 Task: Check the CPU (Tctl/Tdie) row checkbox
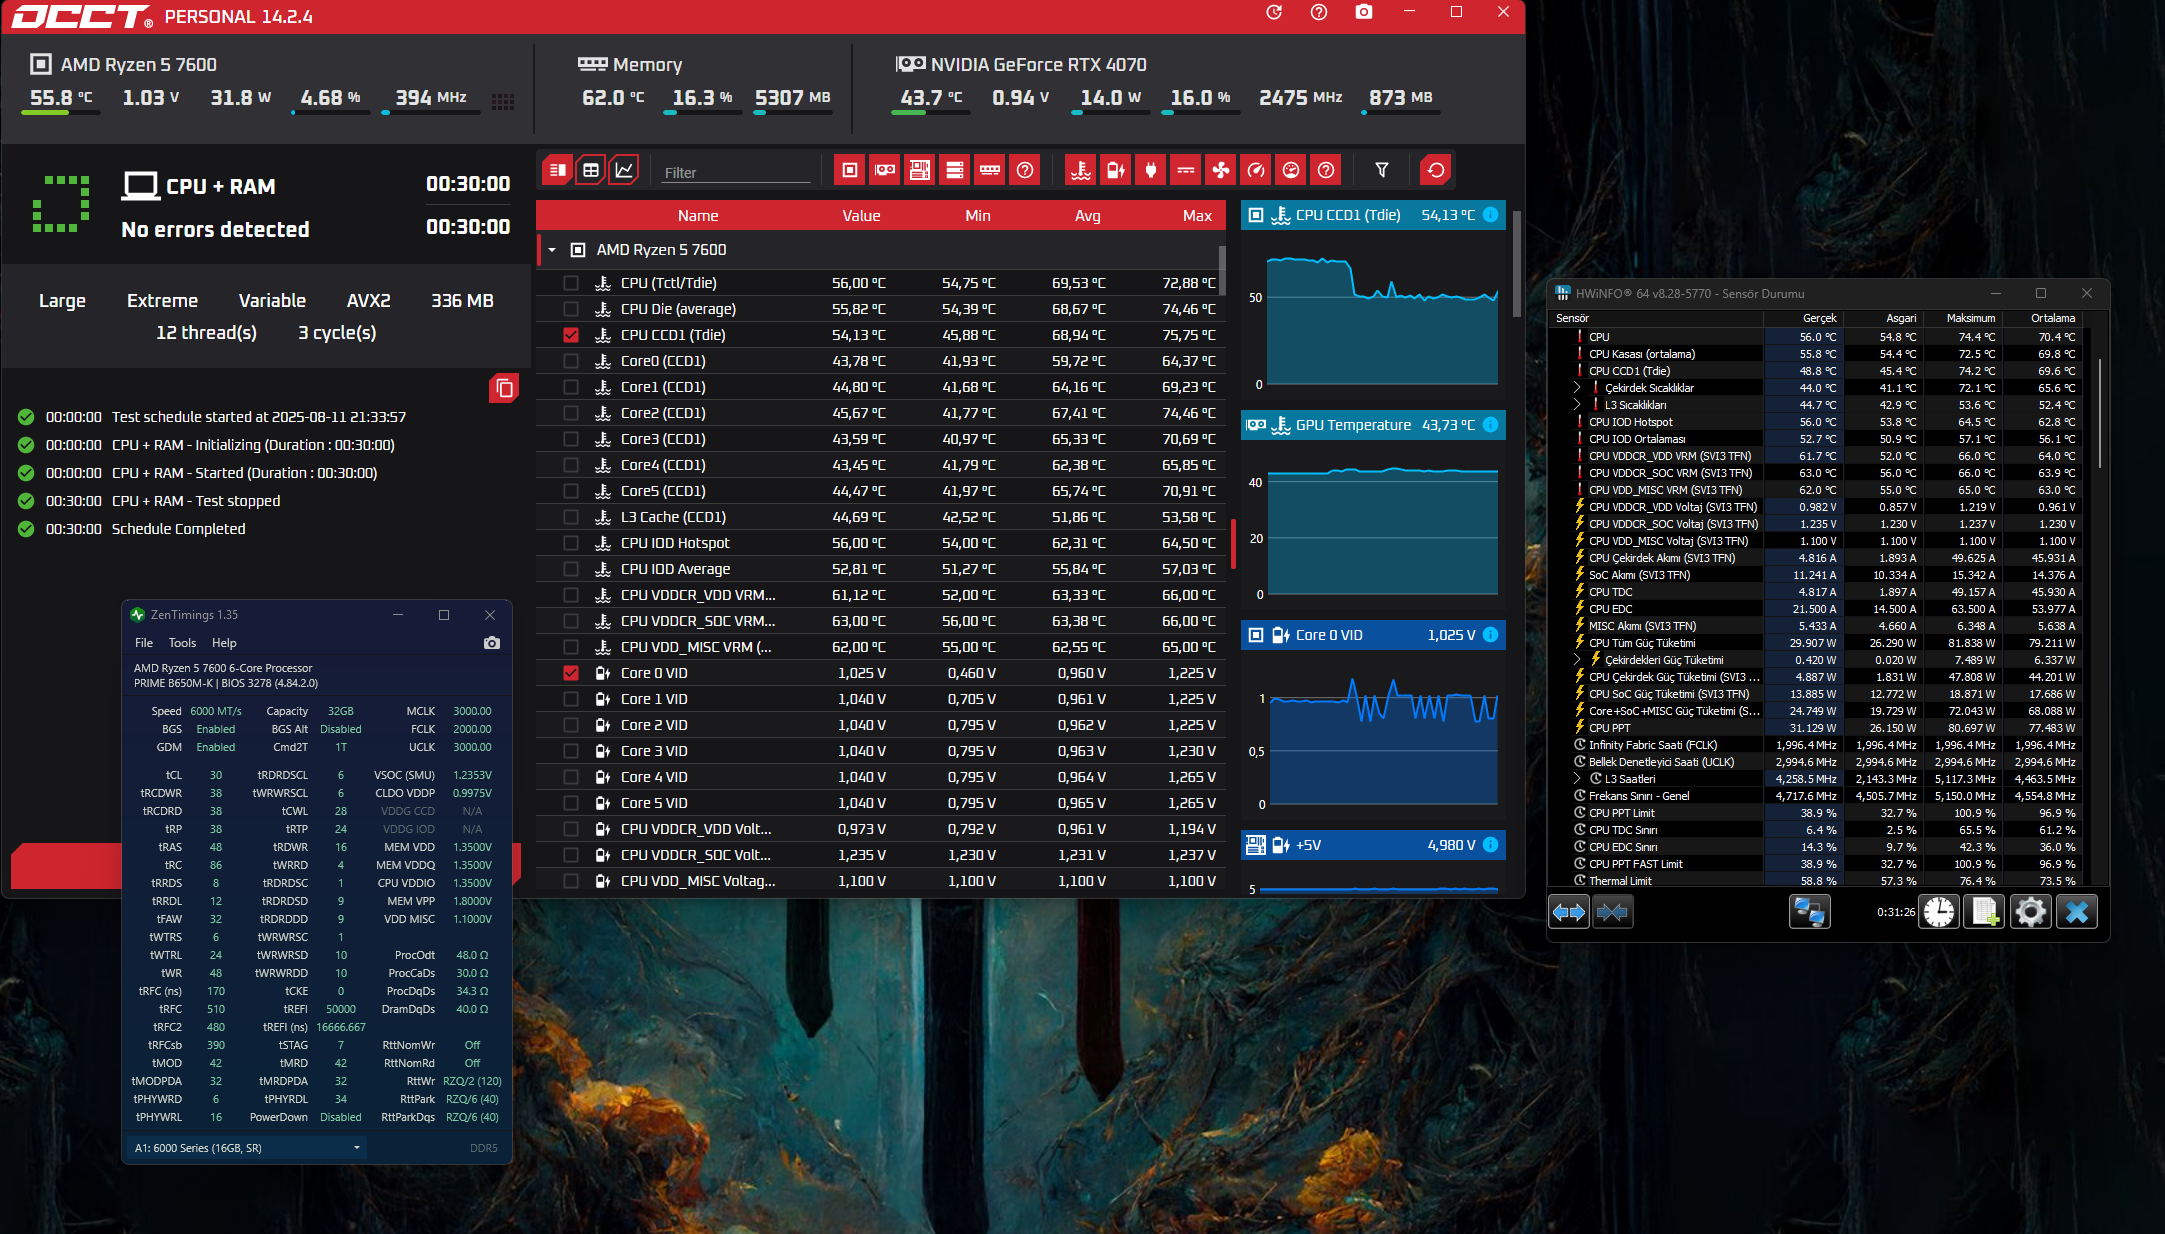pyautogui.click(x=571, y=283)
